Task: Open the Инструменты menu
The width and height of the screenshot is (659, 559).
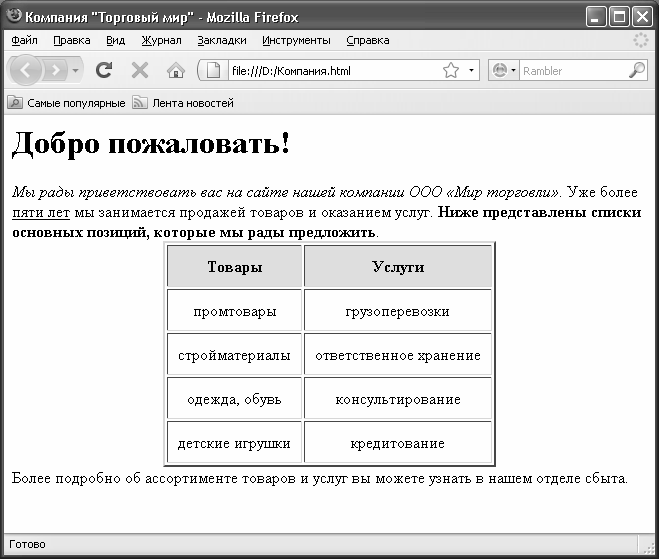Action: [296, 40]
